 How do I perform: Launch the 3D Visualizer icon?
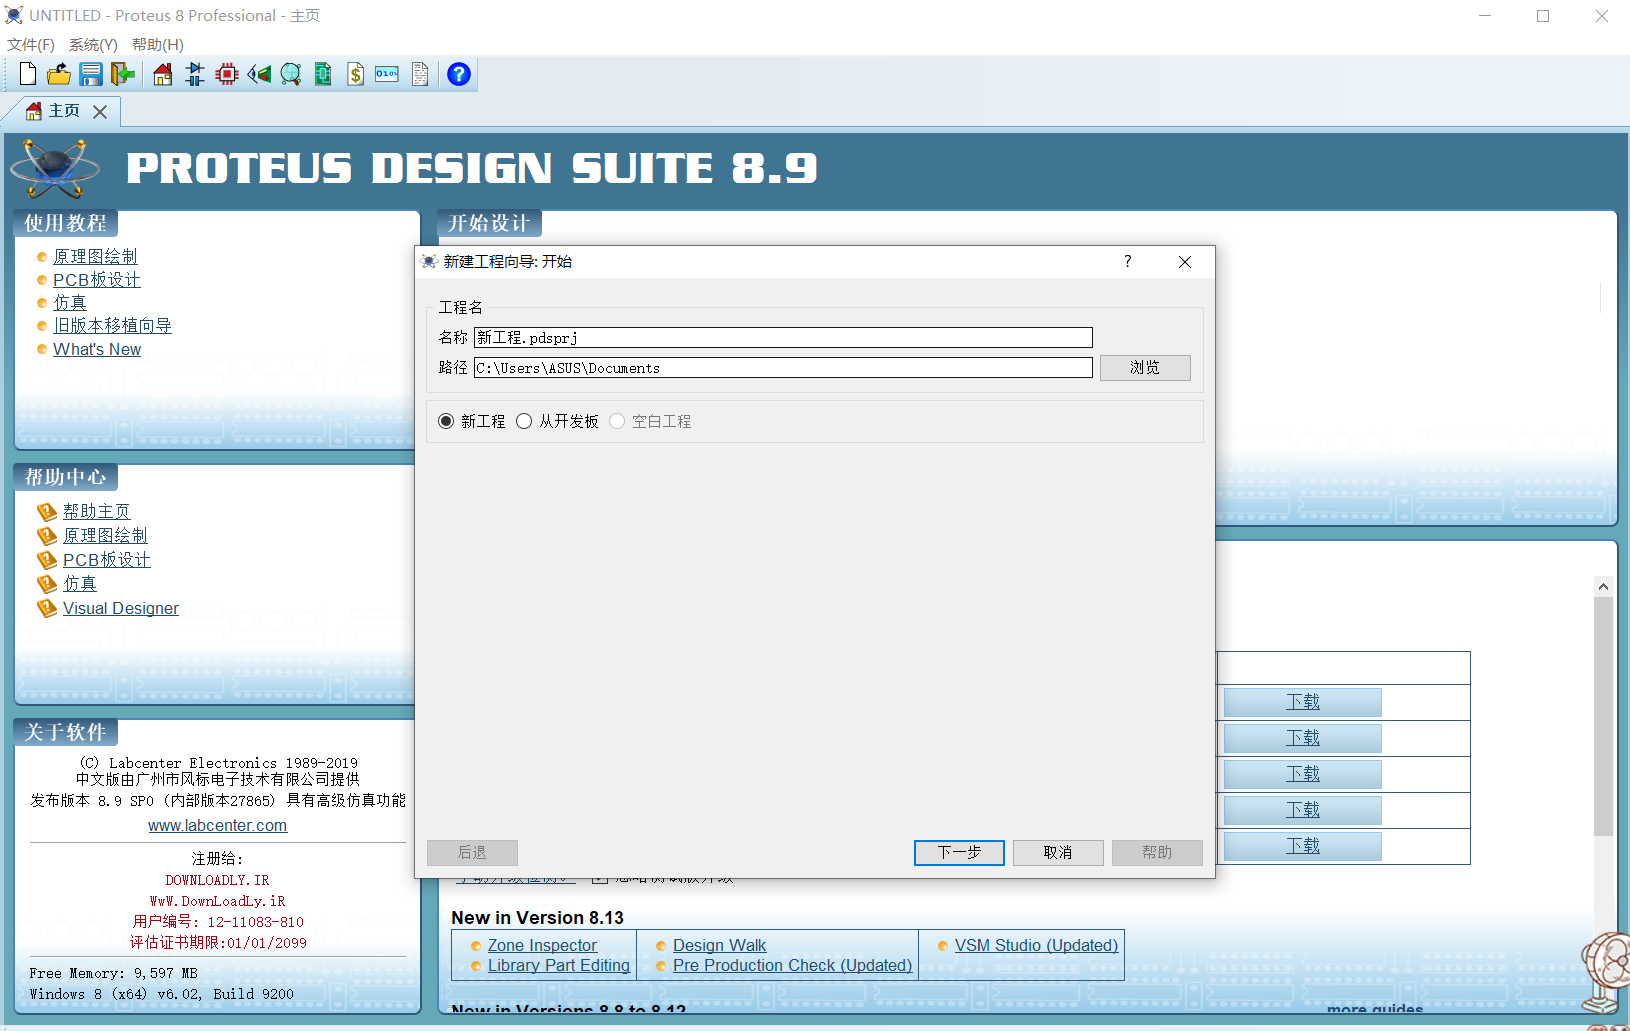tap(259, 74)
